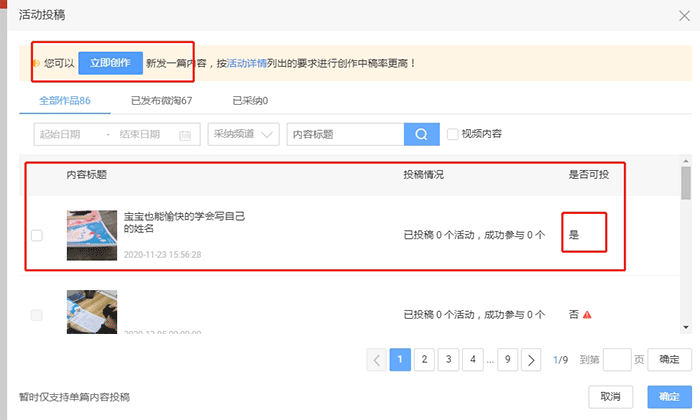This screenshot has width=700, height=420.
Task: Click the 起始日期 start date field
Action: [x=62, y=135]
